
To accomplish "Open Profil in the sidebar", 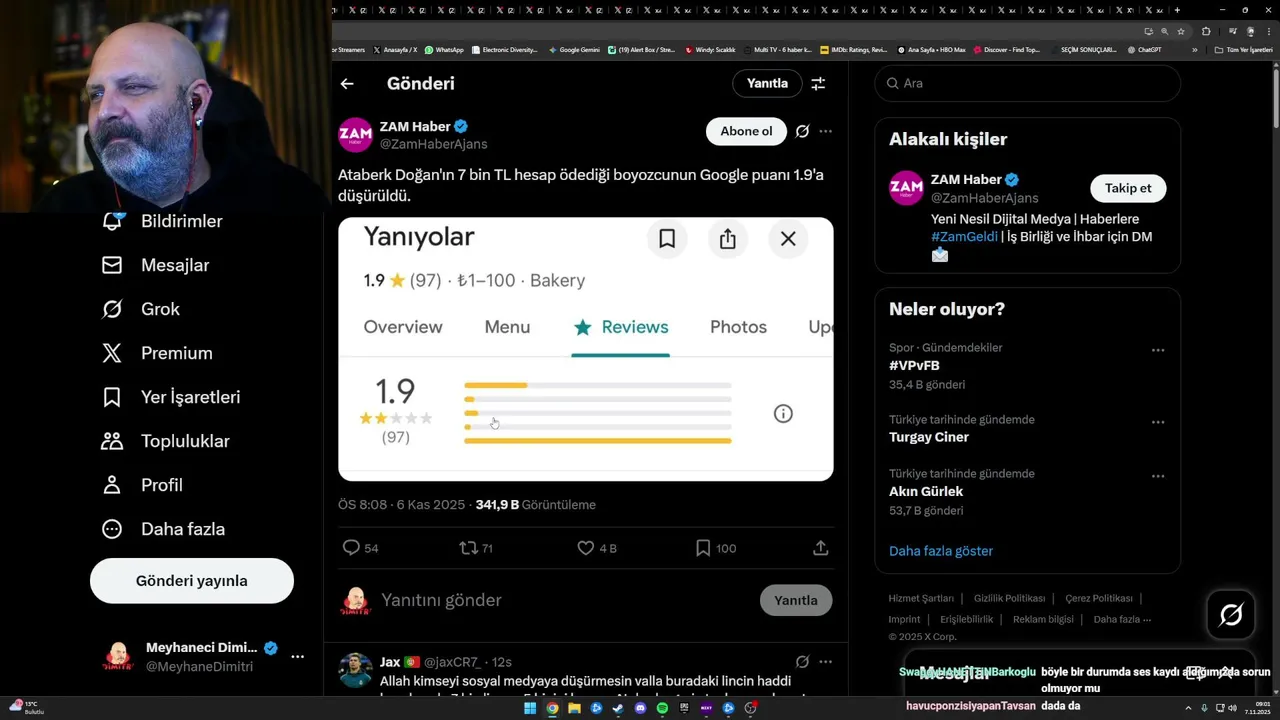I will pyautogui.click(x=142, y=485).
